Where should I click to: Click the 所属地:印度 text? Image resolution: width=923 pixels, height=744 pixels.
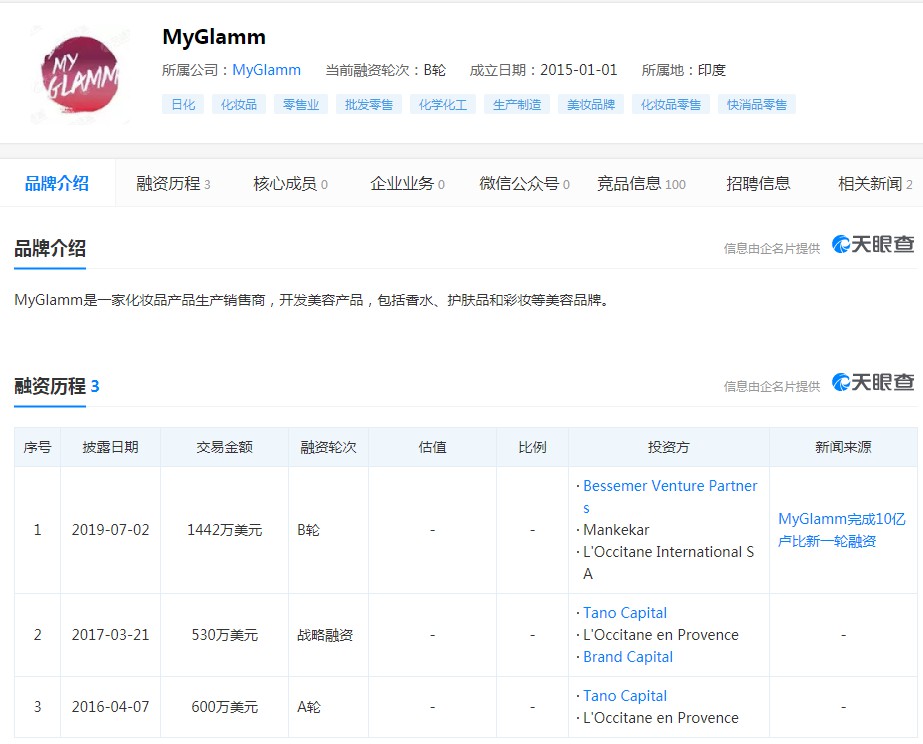coord(683,70)
